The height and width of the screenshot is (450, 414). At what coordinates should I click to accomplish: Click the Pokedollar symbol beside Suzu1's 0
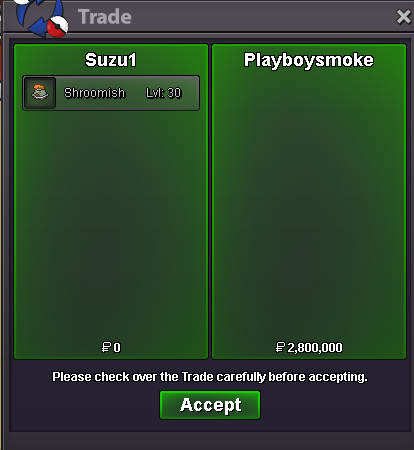click(106, 347)
